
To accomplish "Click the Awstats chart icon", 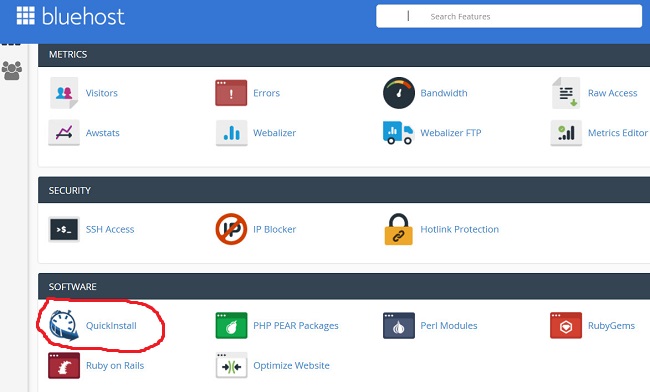I will point(64,133).
